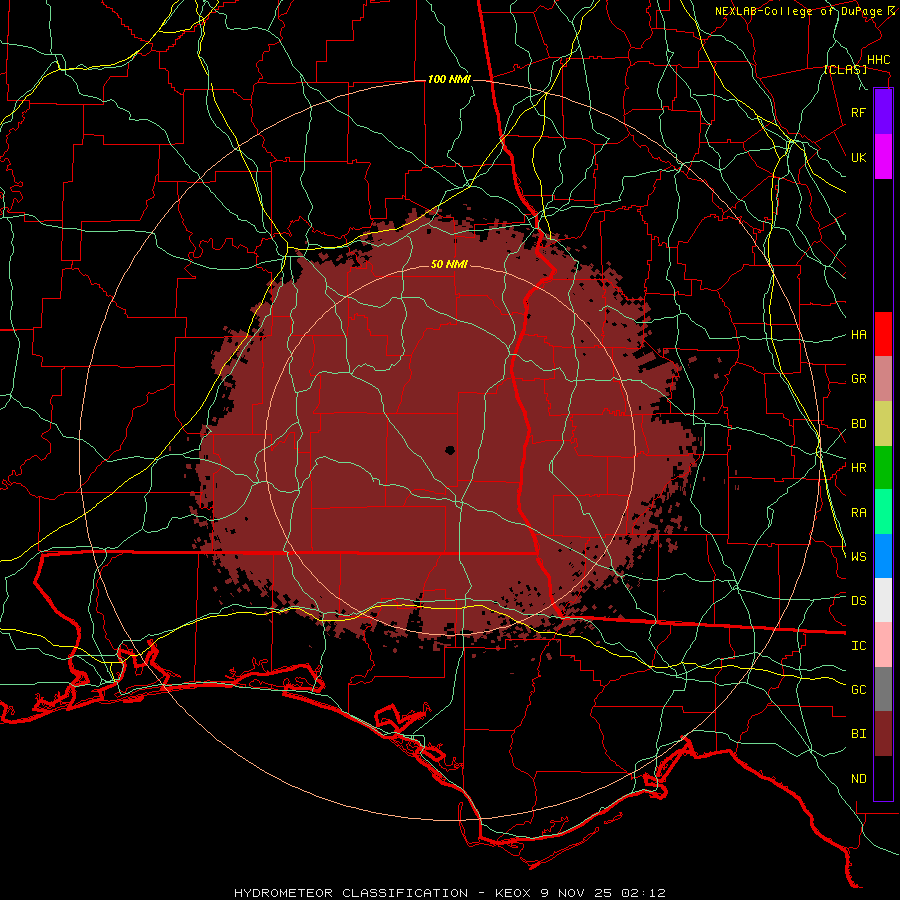Click the IC legend label

point(859,646)
